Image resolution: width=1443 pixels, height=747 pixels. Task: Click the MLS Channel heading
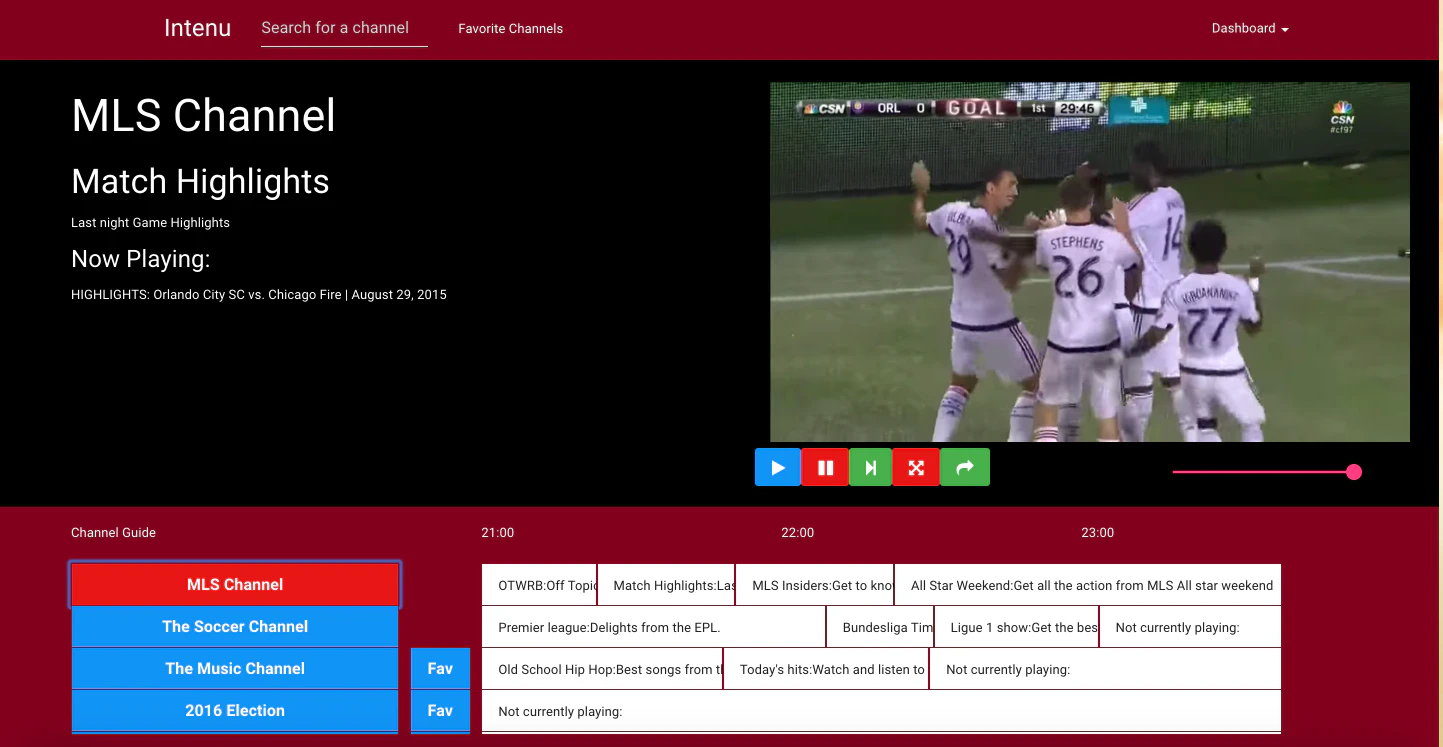pos(203,115)
